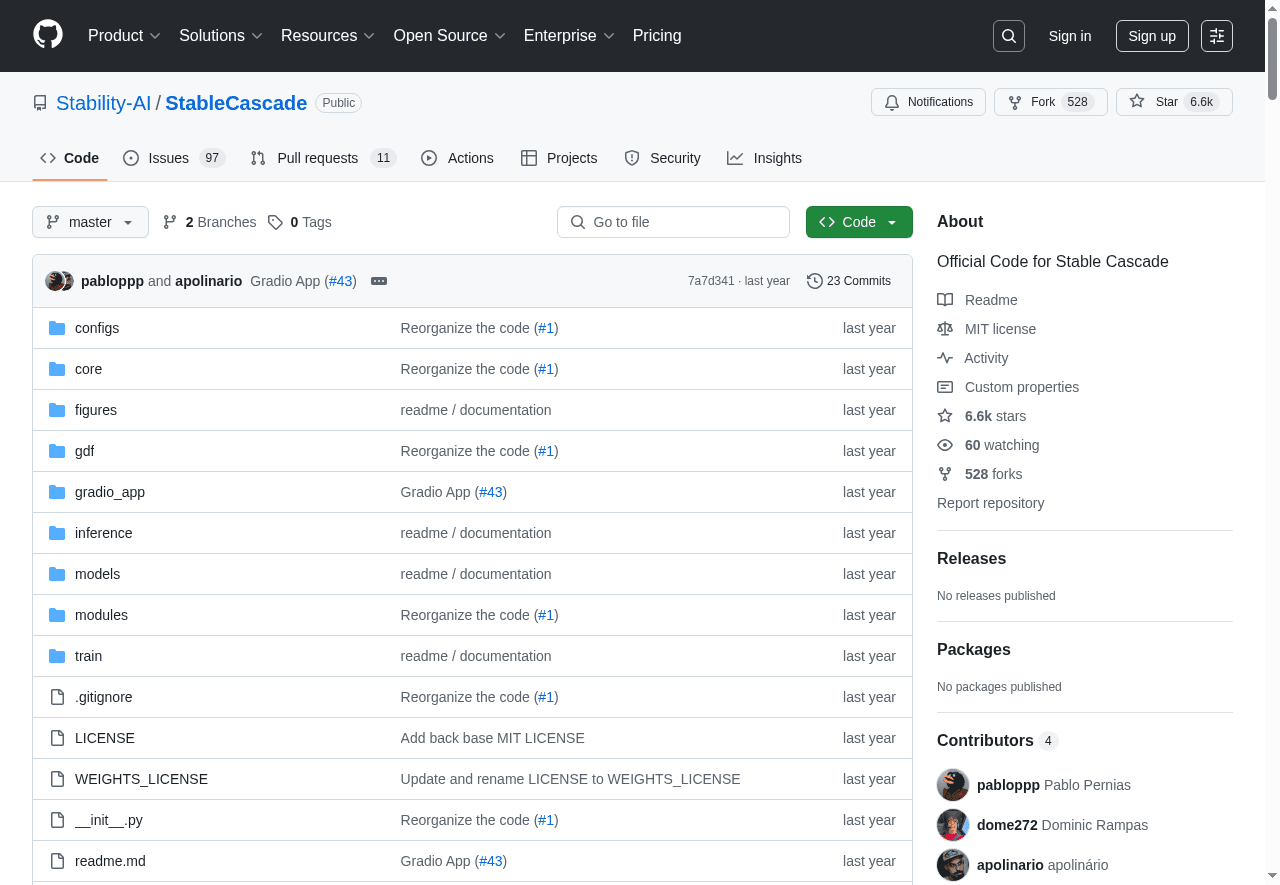The width and height of the screenshot is (1280, 885).
Task: Click the appearance settings icon in header
Action: coord(1217,36)
